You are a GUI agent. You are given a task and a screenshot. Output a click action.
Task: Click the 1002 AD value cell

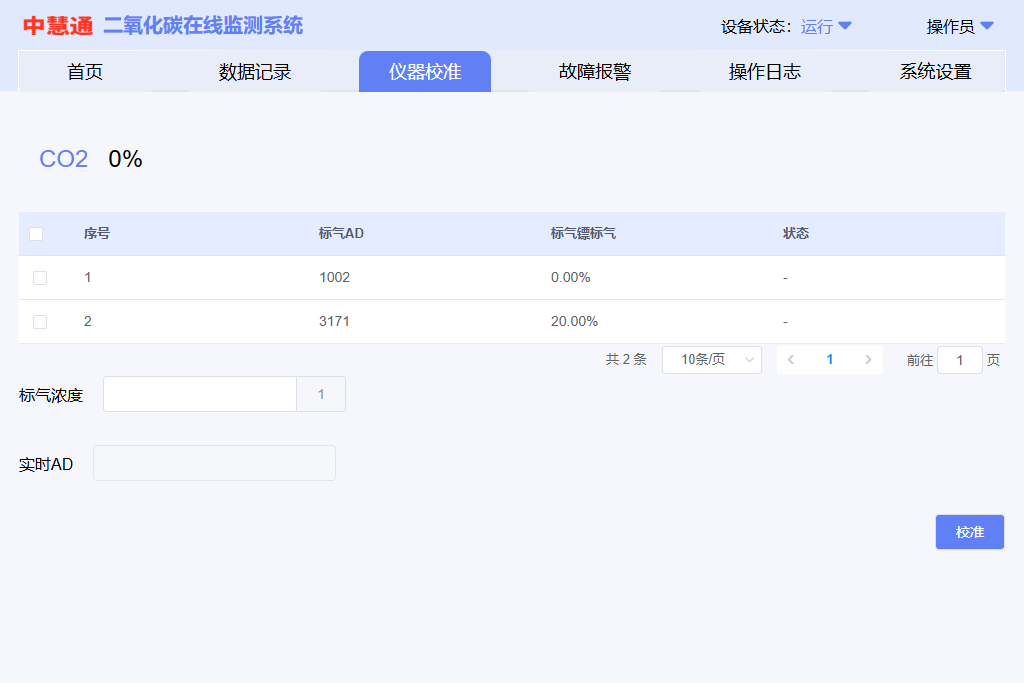(x=334, y=278)
